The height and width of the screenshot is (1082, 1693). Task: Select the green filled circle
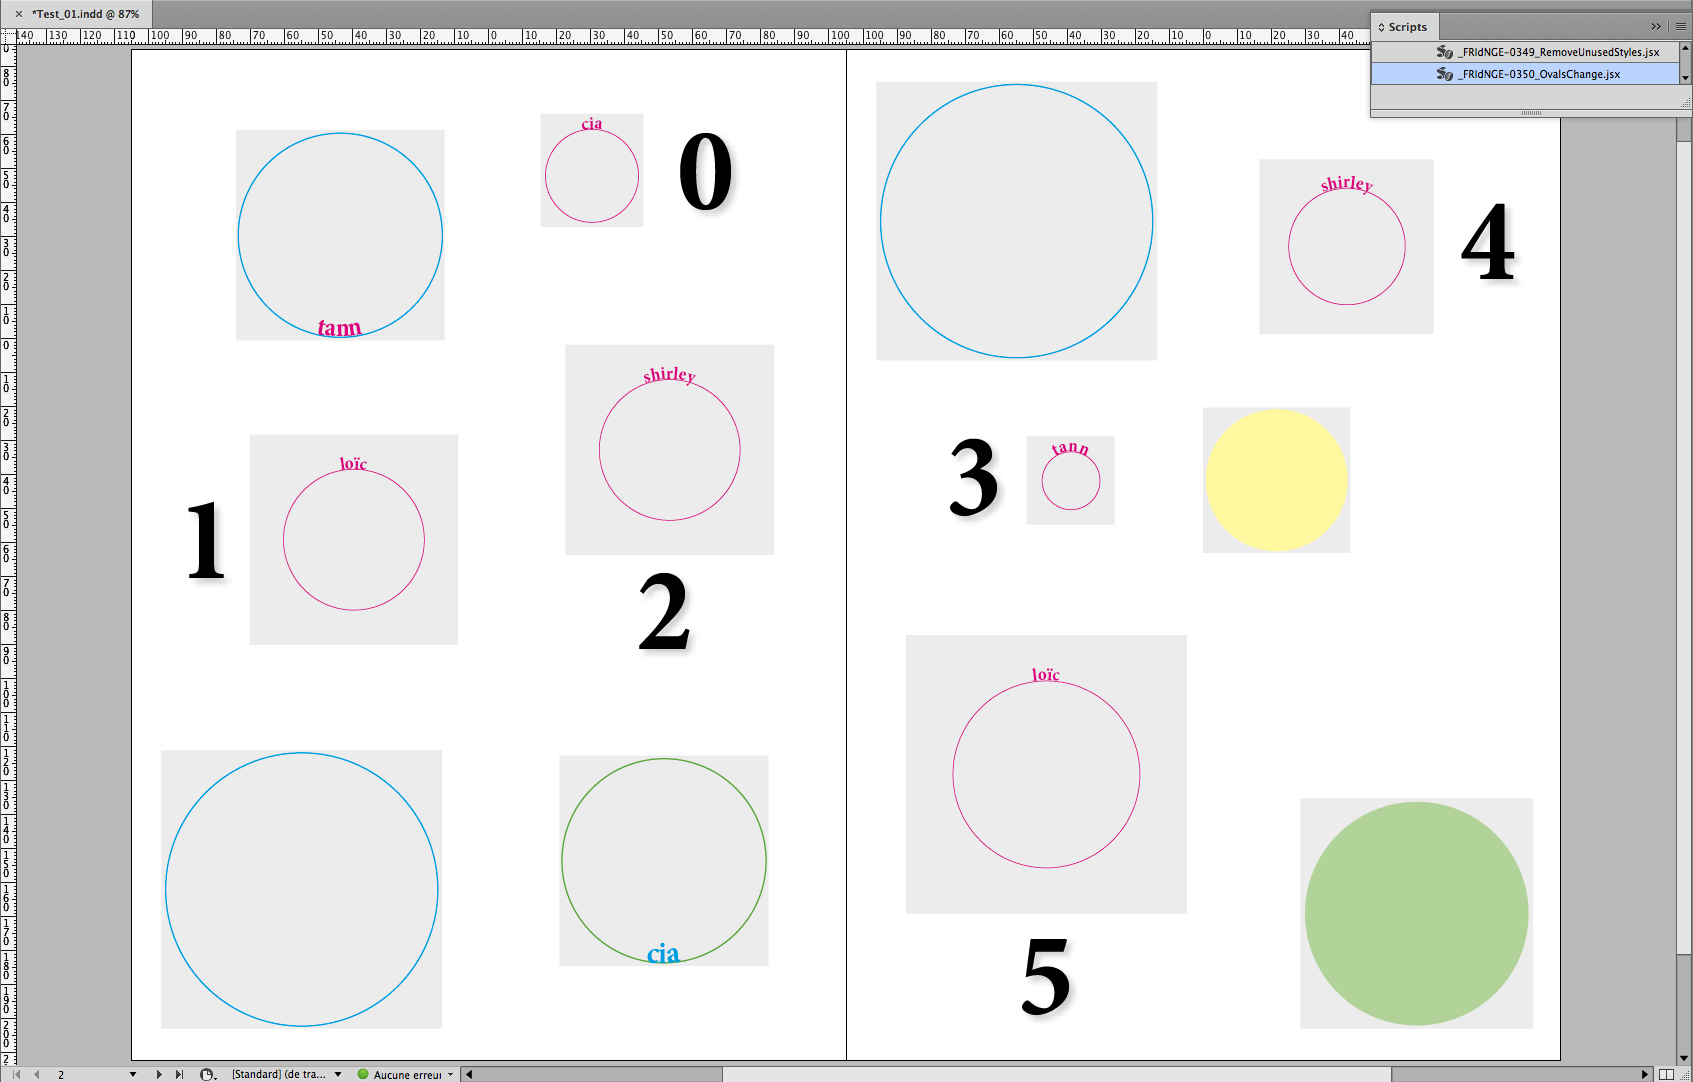click(x=1416, y=913)
